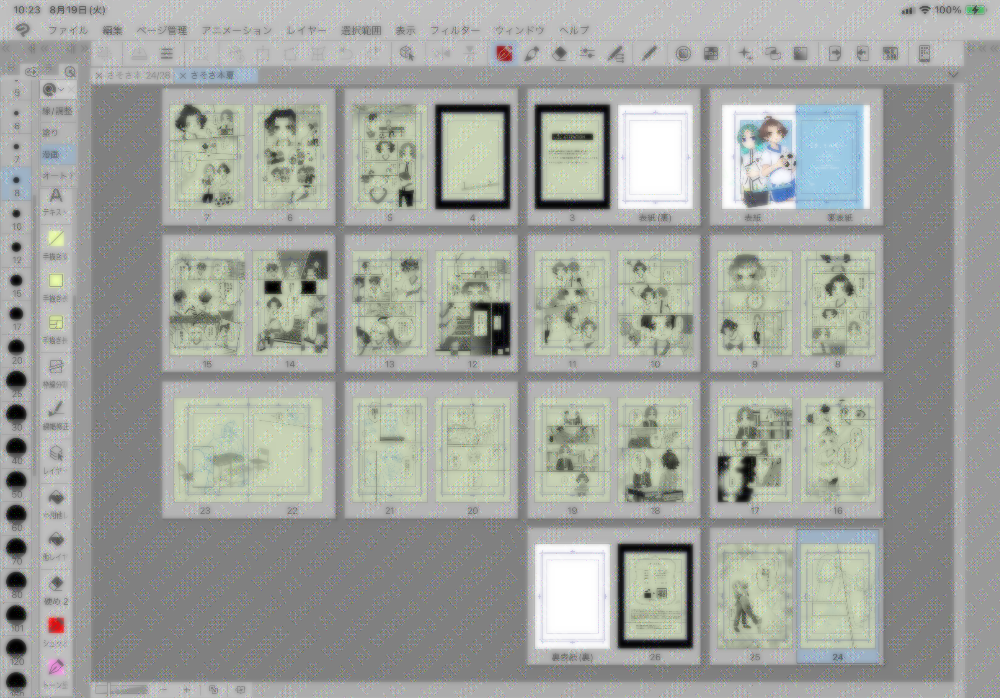This screenshot has width=1000, height=698.
Task: Click the smartphone icon in command bar
Action: tap(925, 53)
